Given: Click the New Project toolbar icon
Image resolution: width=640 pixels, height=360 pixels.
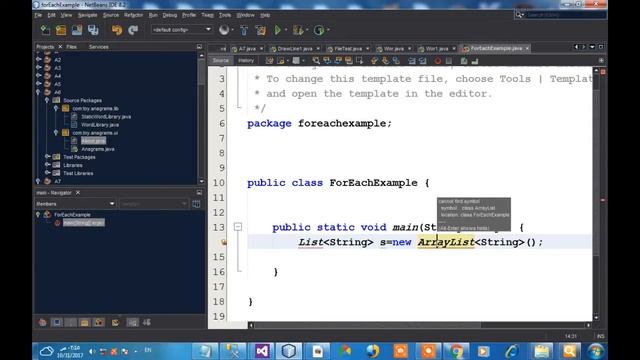Looking at the screenshot, I should [61, 30].
